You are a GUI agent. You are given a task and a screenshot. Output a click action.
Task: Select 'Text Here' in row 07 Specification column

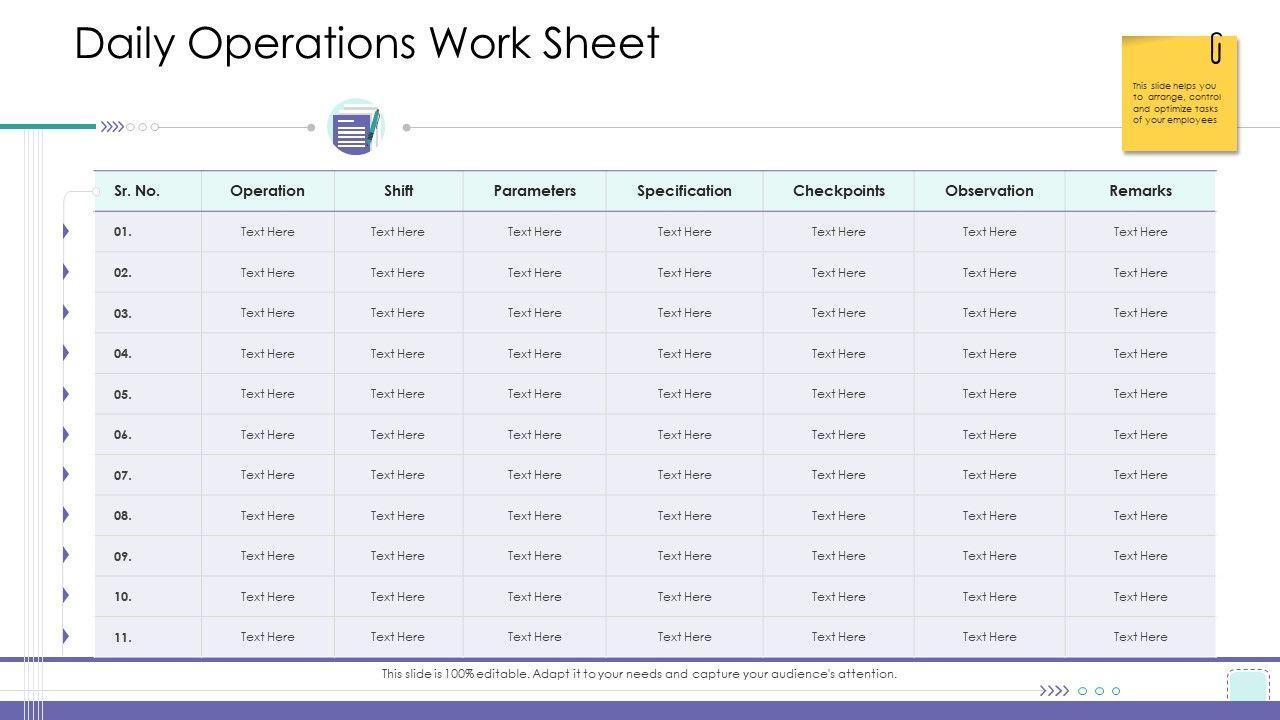tap(684, 475)
